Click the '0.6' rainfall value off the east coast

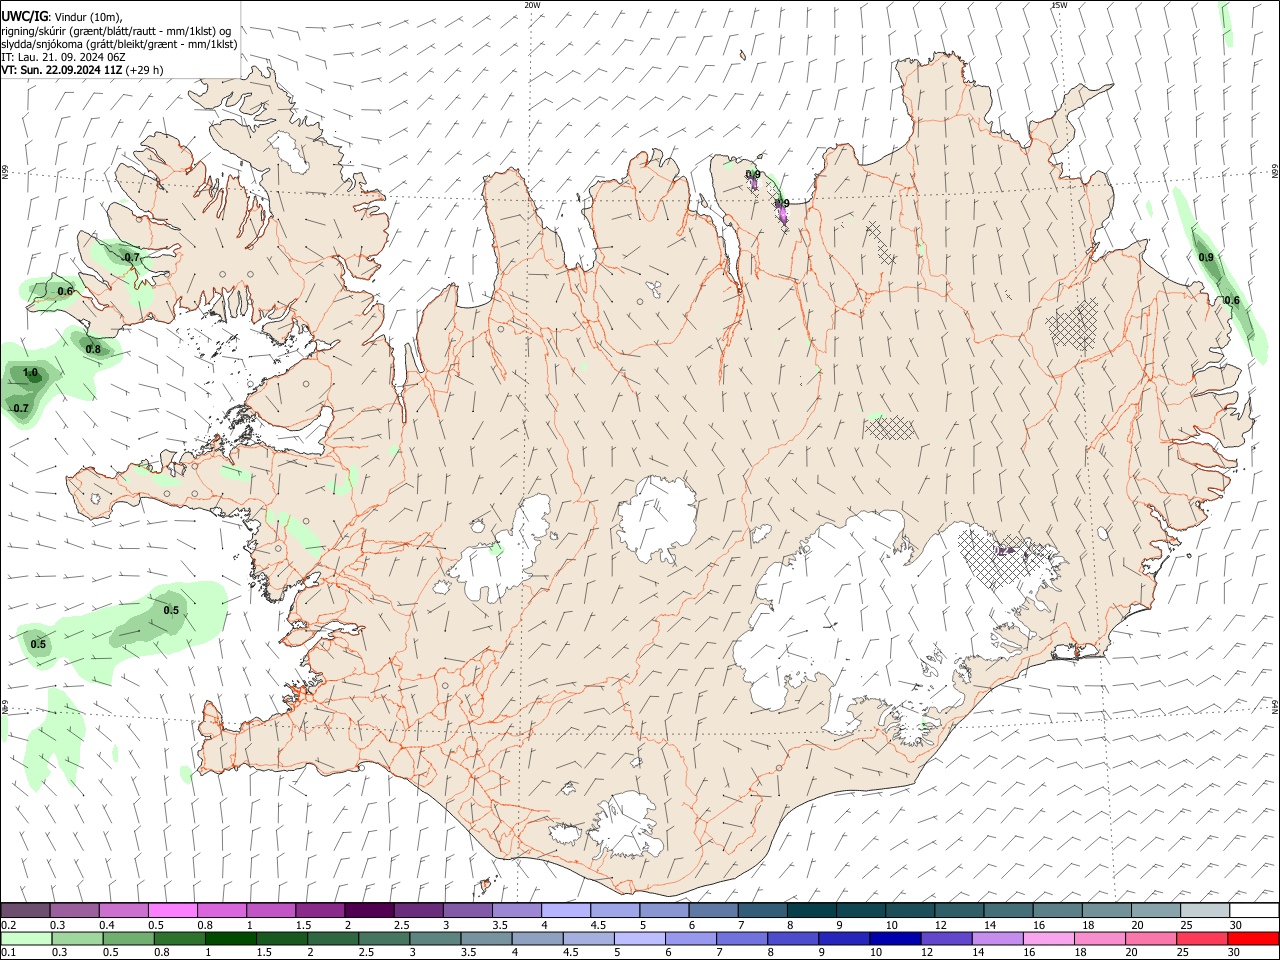(x=1232, y=300)
